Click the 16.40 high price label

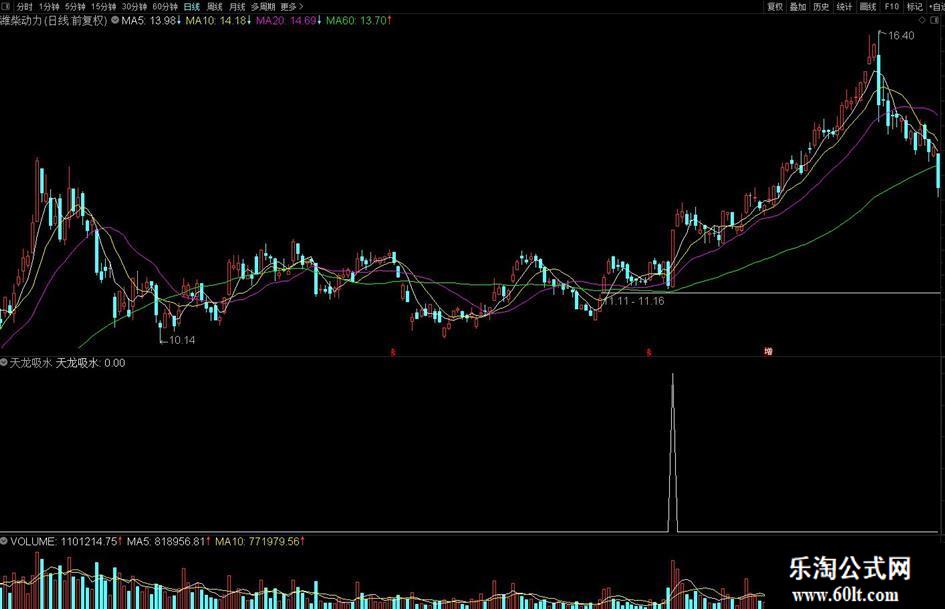pos(901,36)
